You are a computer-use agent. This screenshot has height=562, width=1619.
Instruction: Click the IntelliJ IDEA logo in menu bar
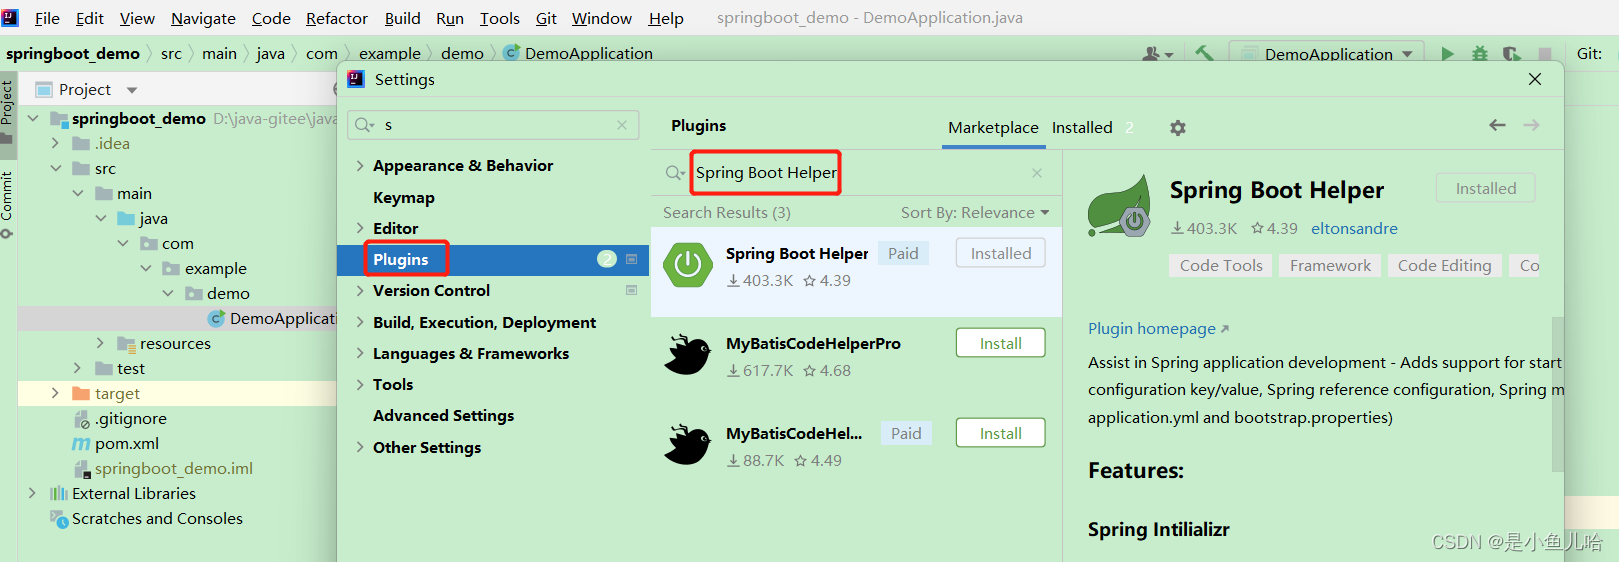pyautogui.click(x=10, y=17)
